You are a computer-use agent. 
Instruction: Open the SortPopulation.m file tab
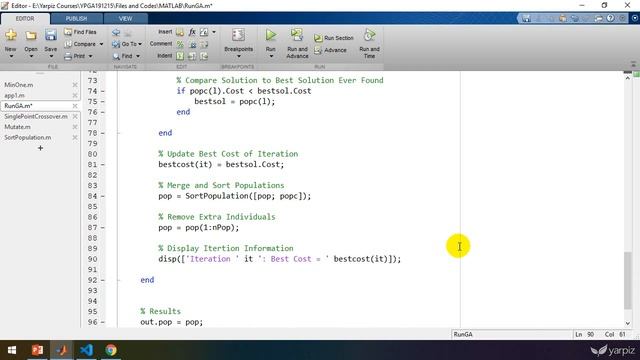point(28,138)
